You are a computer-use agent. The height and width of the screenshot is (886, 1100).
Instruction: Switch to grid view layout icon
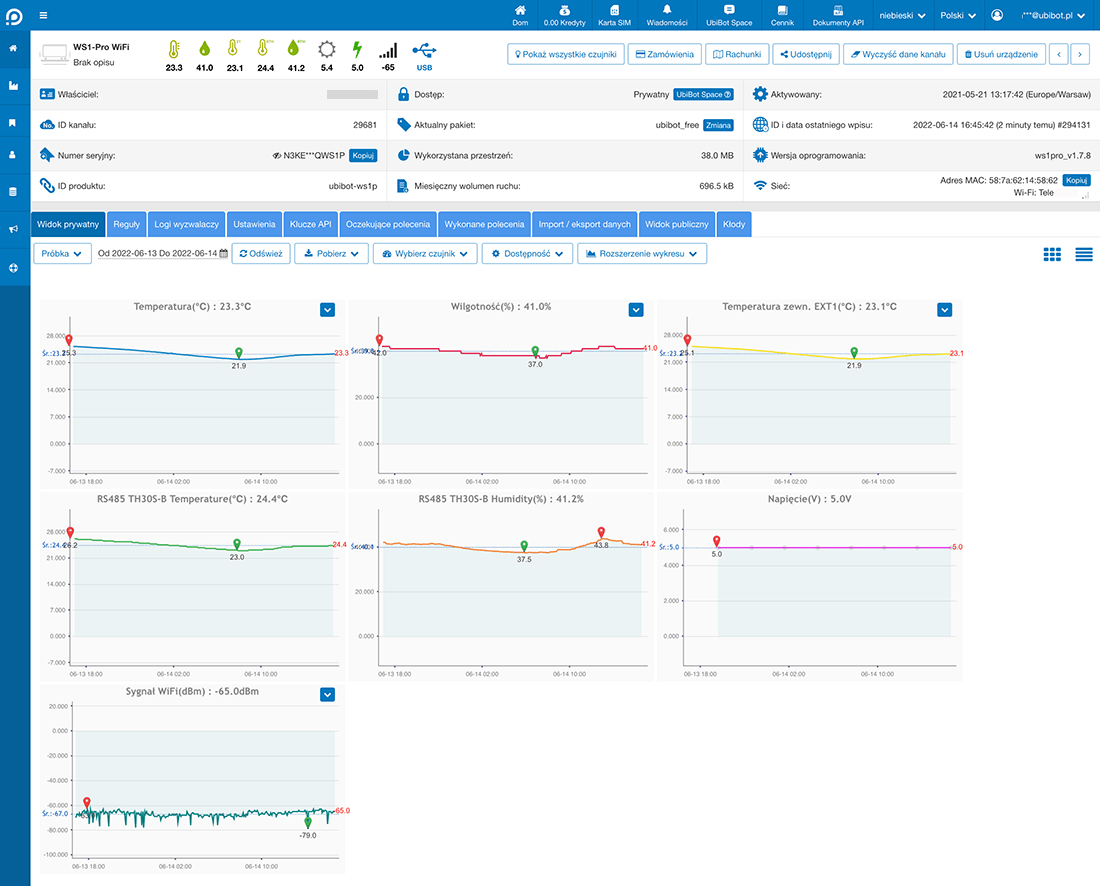click(1052, 254)
